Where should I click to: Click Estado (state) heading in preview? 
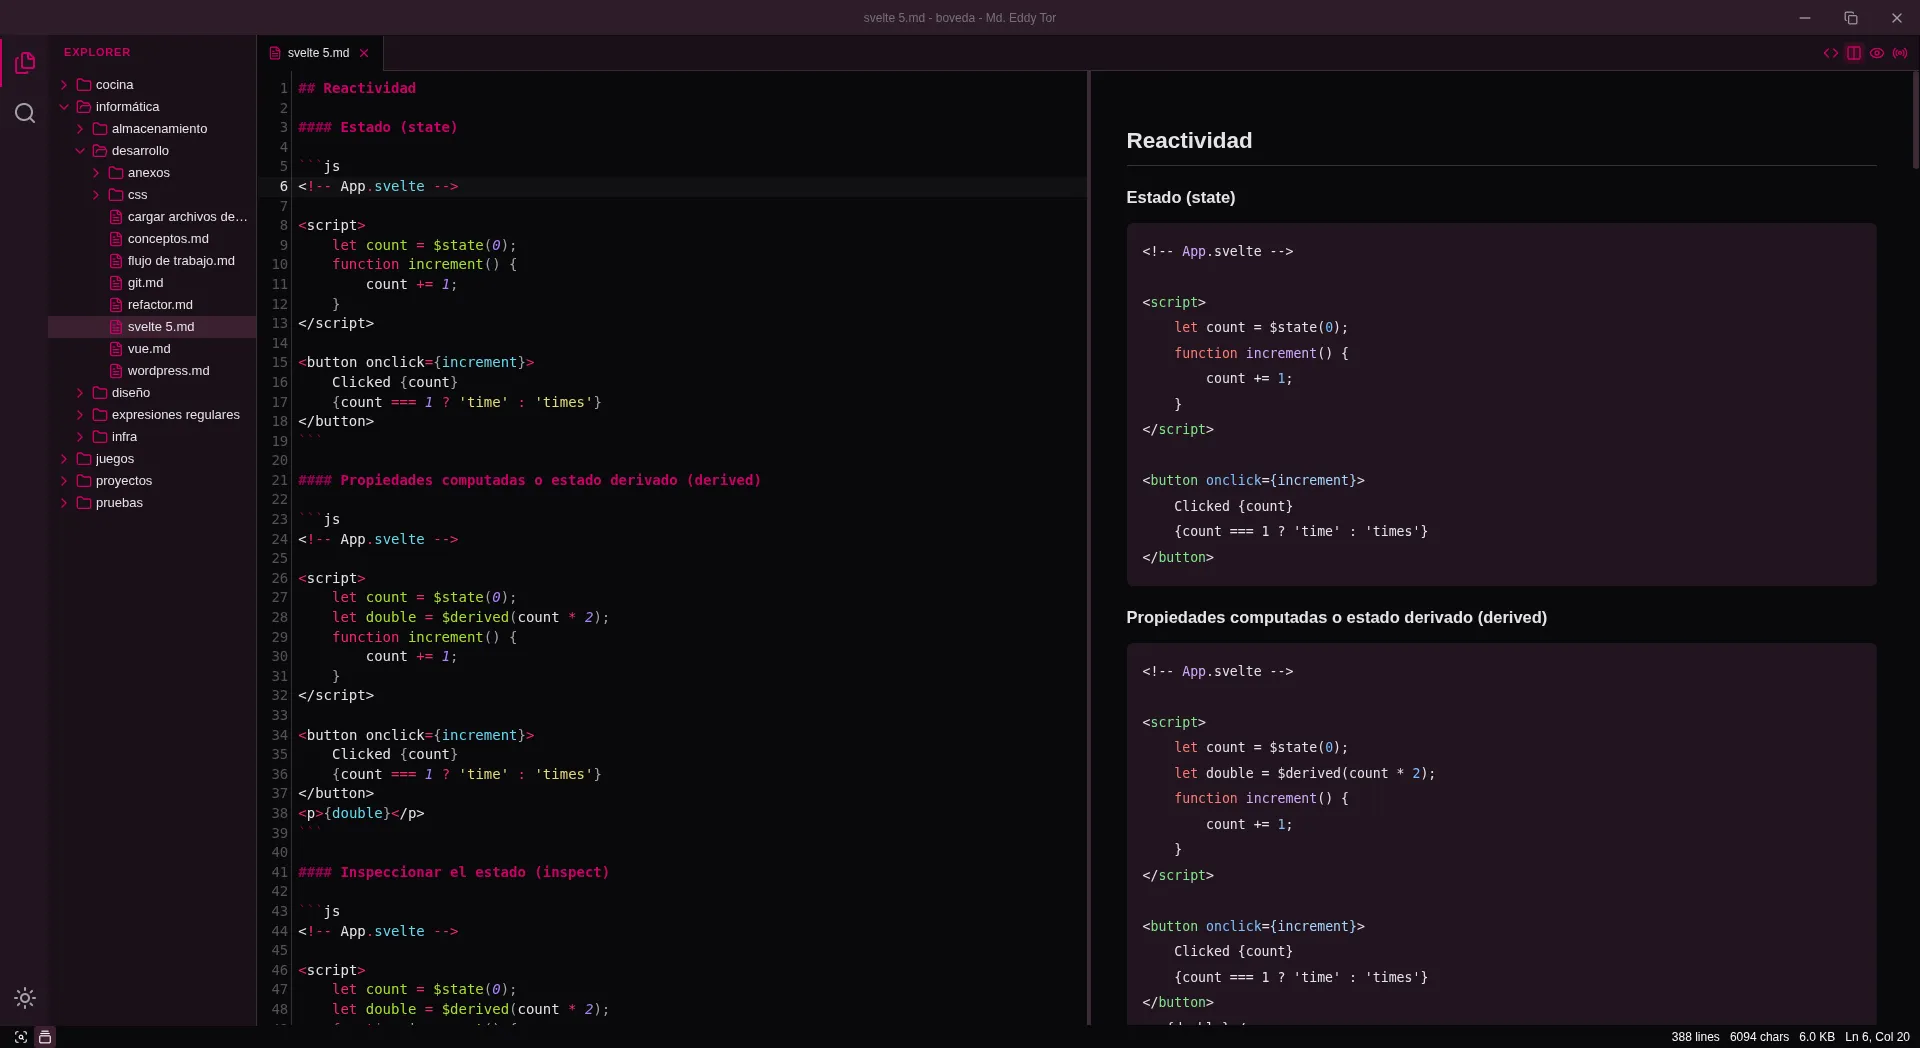coord(1181,198)
